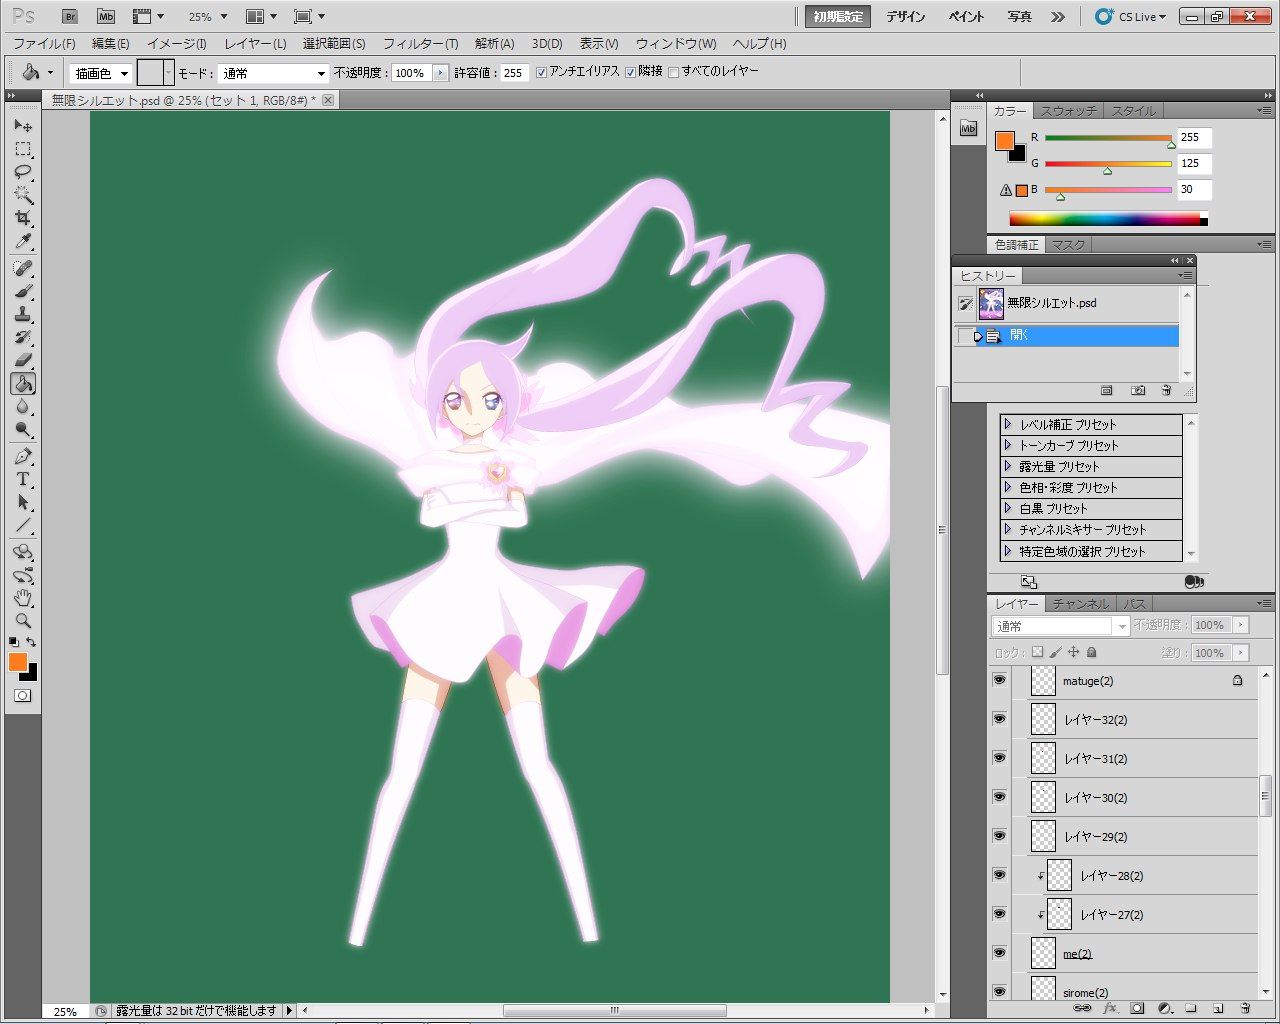Select the Lasso tool
1280x1024 pixels.
23,173
